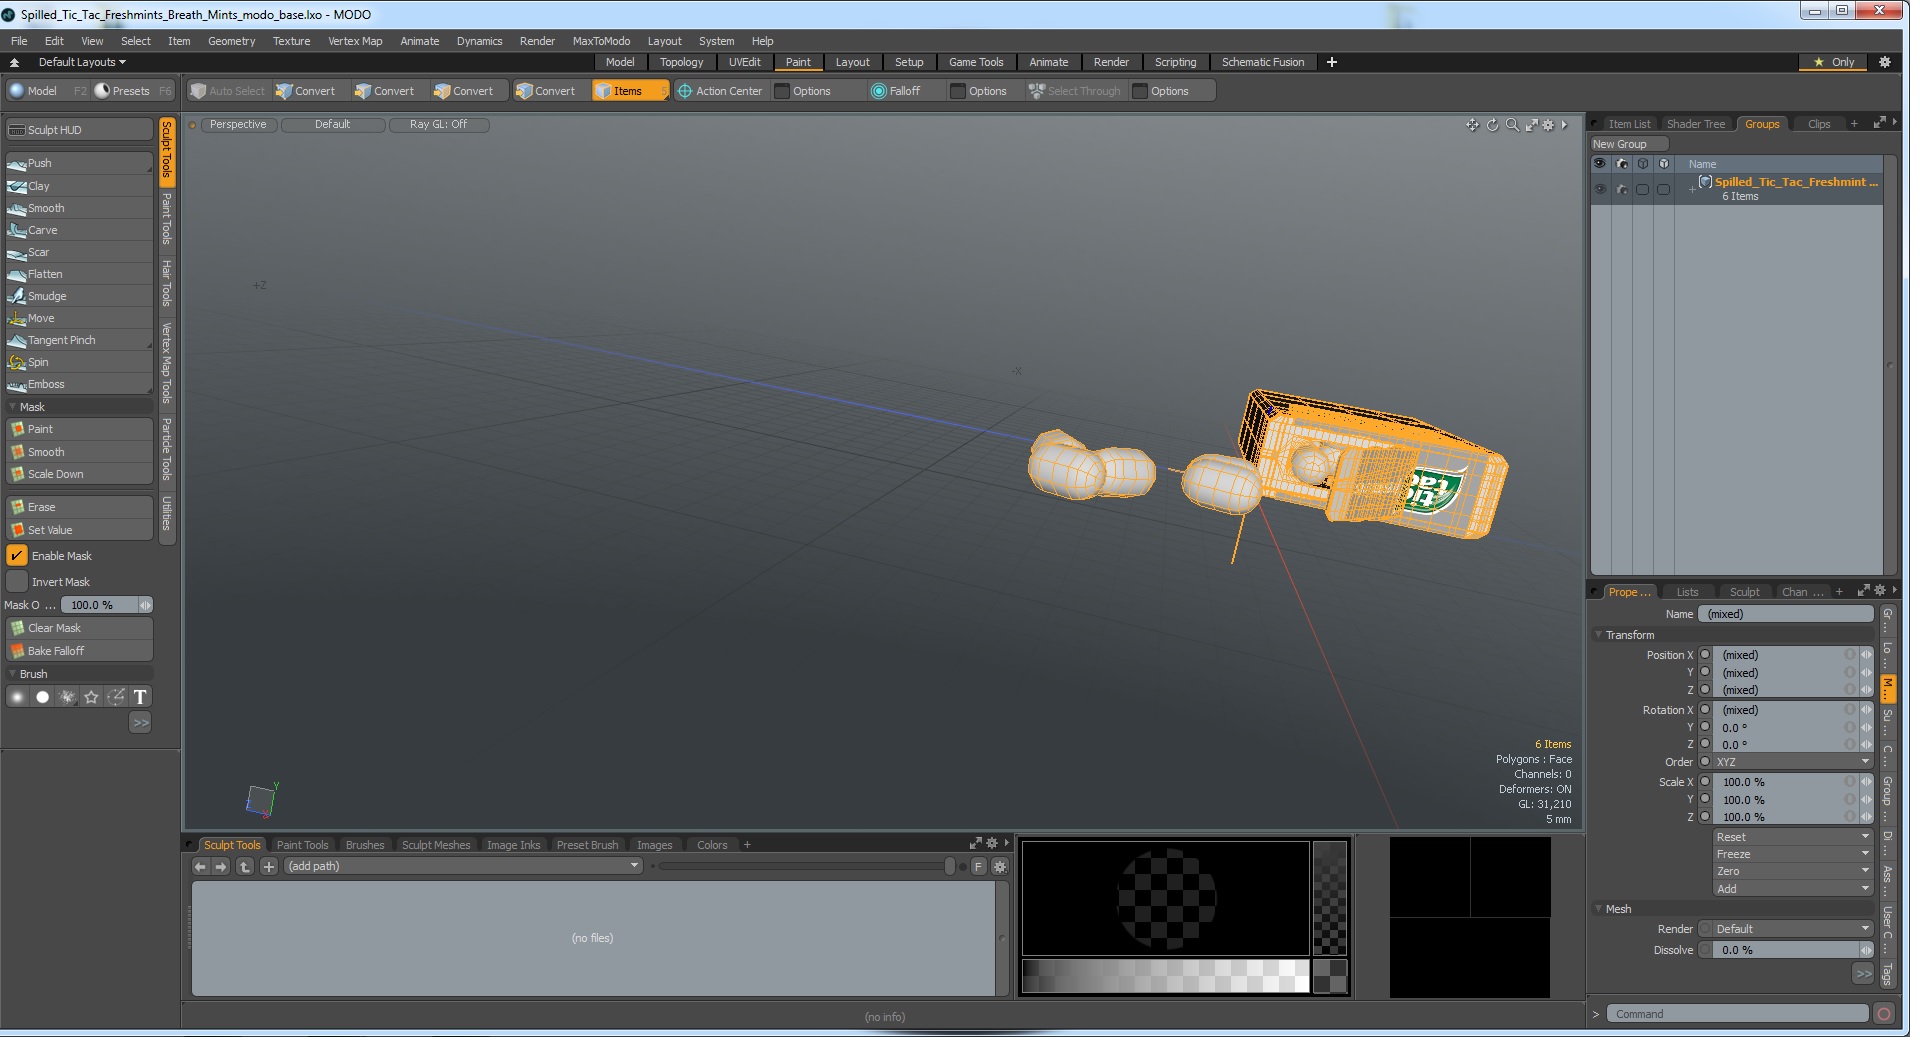Screen dimensions: 1920x1040
Task: Click the Perspective viewport button
Action: (x=238, y=125)
